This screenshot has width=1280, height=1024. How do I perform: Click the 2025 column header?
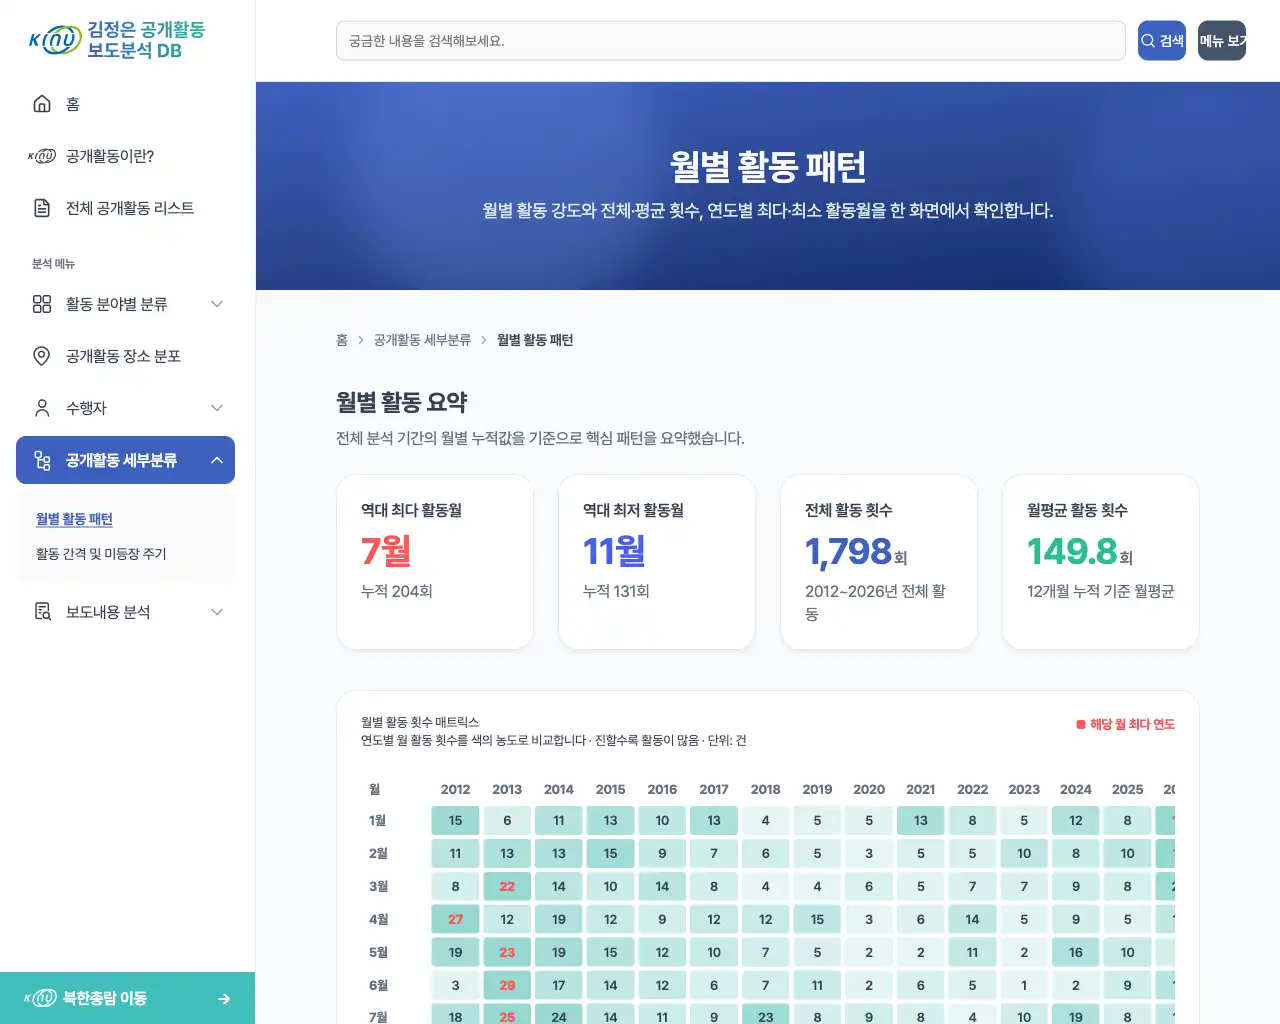1127,789
